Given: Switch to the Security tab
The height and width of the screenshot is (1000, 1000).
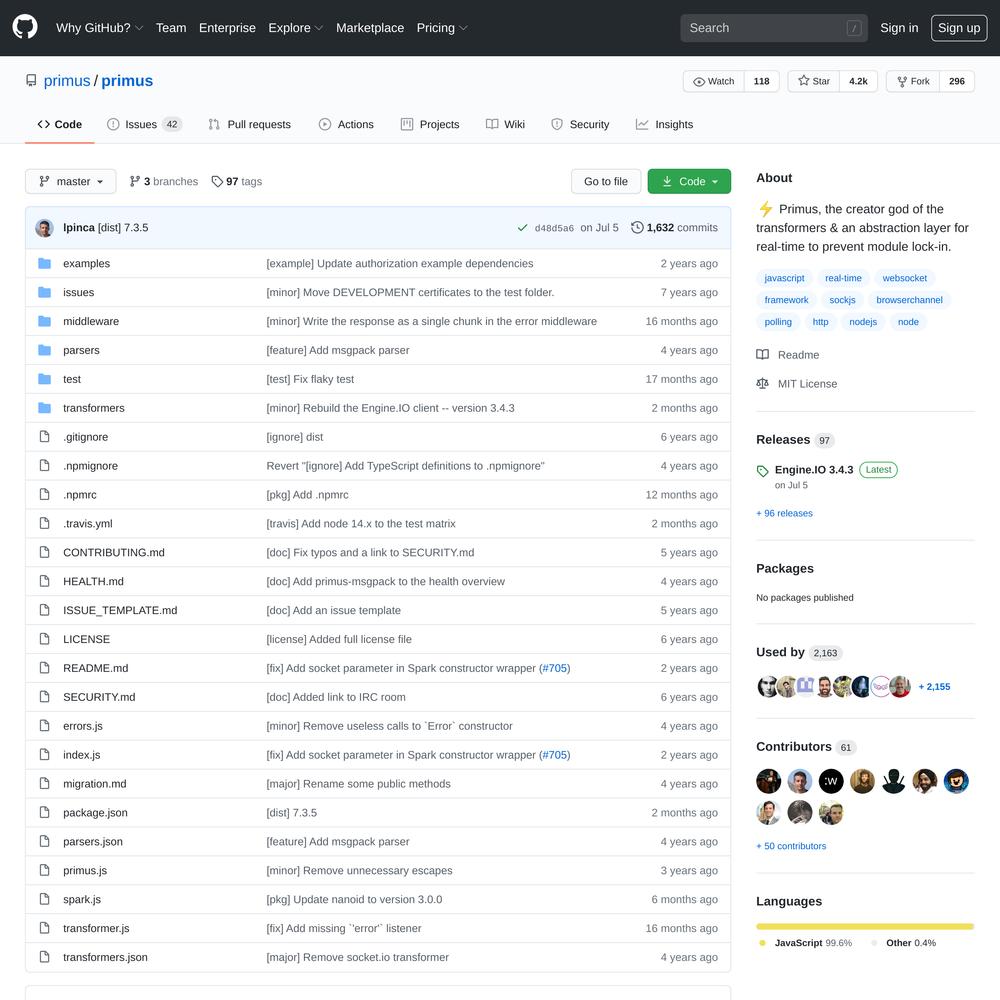Looking at the screenshot, I should [x=580, y=124].
